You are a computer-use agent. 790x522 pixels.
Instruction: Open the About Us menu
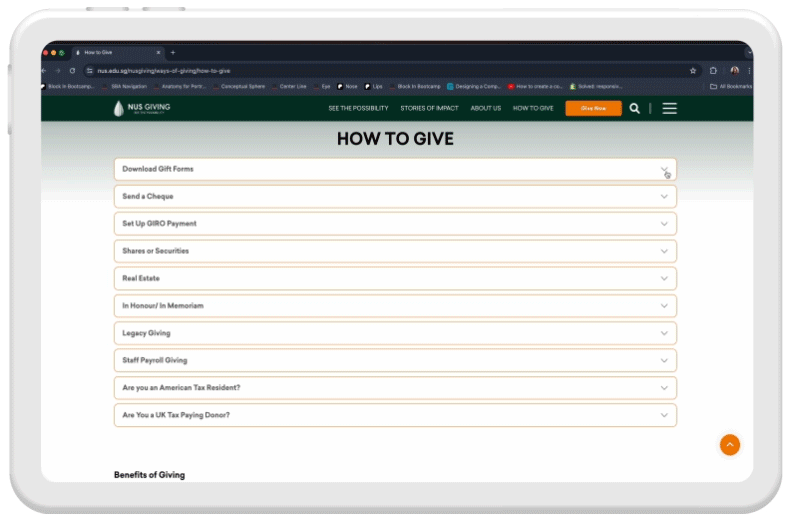click(486, 108)
